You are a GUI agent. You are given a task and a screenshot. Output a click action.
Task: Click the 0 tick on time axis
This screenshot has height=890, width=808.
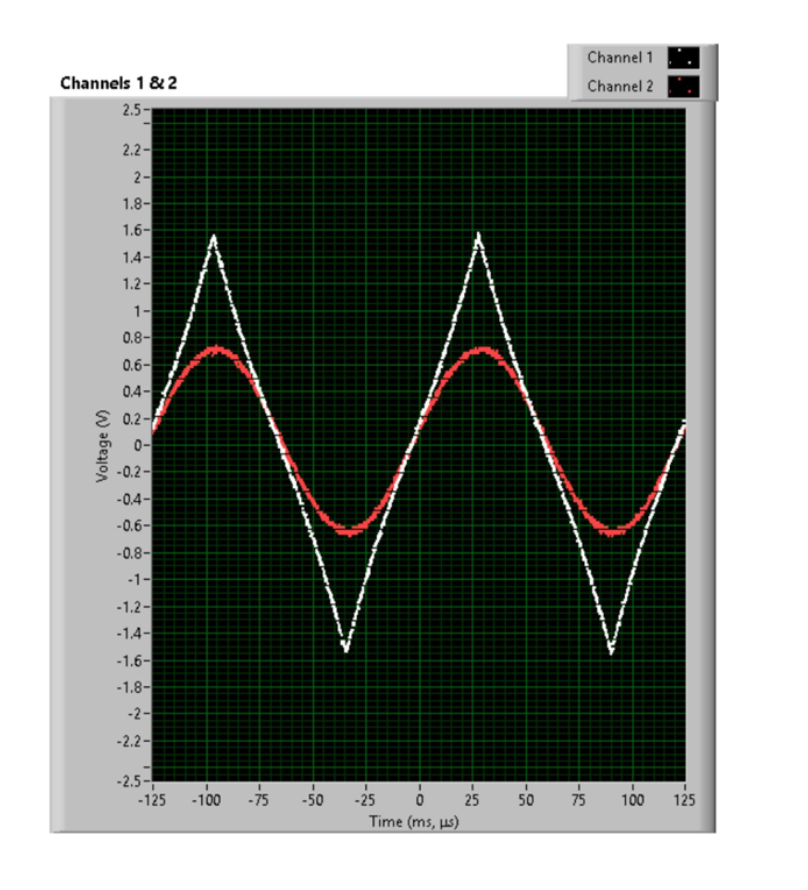[x=419, y=801]
